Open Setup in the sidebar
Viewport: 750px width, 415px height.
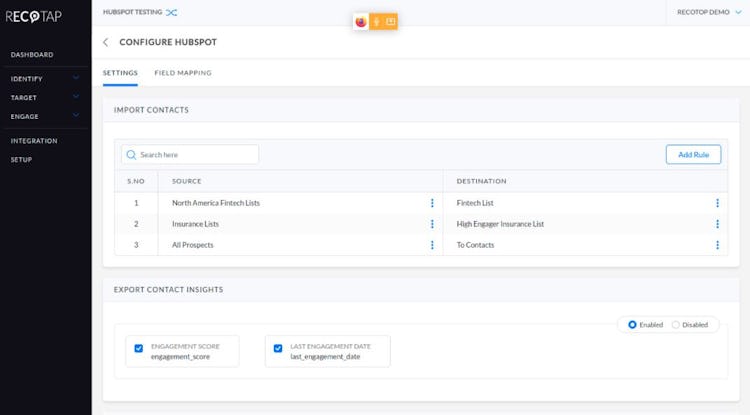coord(22,160)
